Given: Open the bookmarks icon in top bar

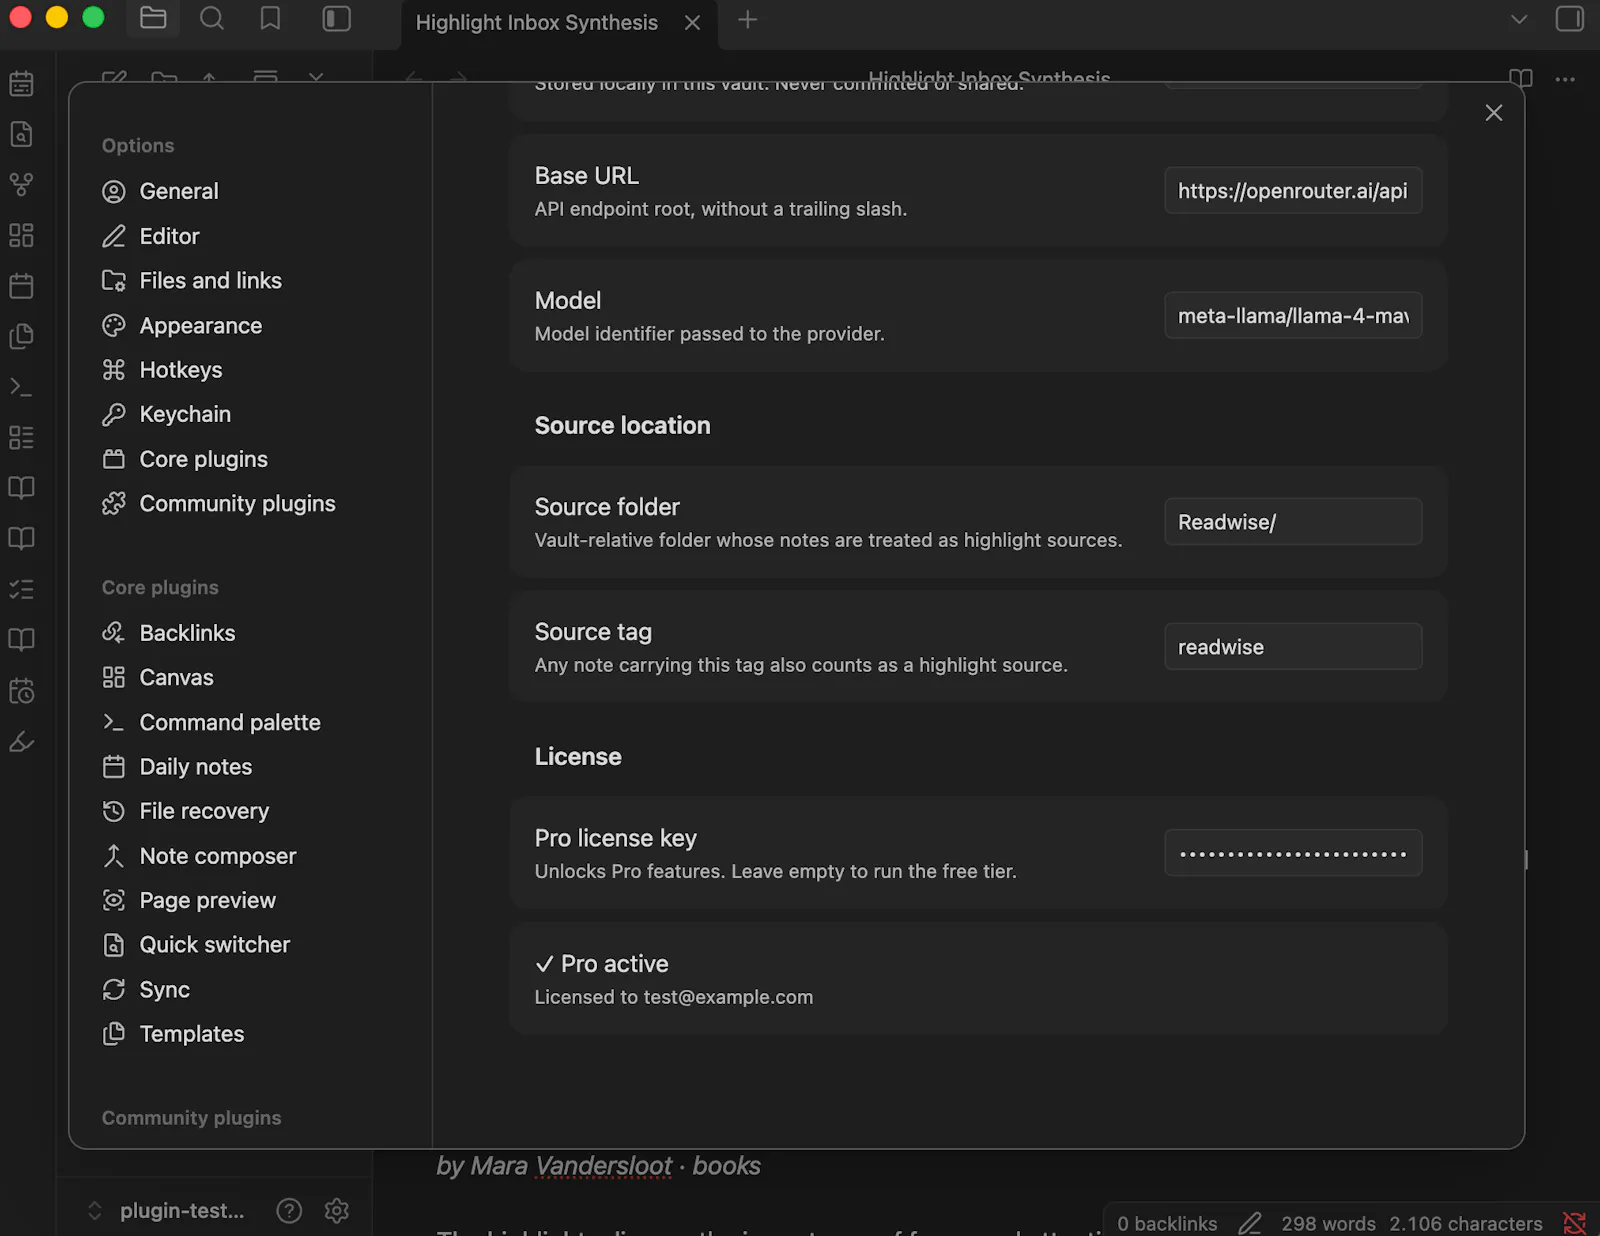Looking at the screenshot, I should click(x=270, y=18).
